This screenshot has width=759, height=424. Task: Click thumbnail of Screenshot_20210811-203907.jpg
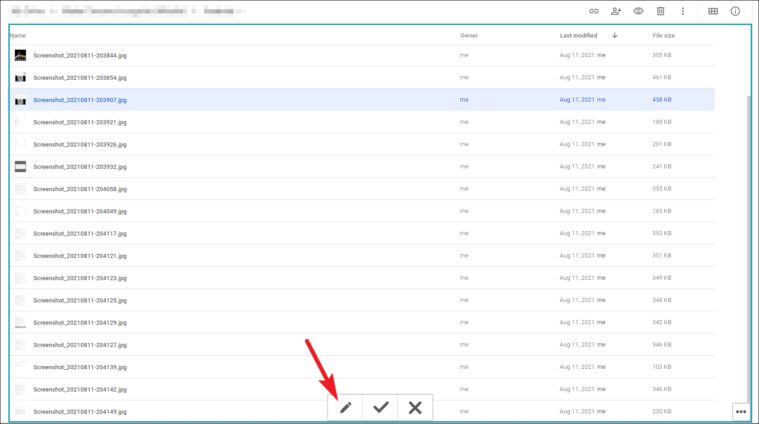coord(20,100)
